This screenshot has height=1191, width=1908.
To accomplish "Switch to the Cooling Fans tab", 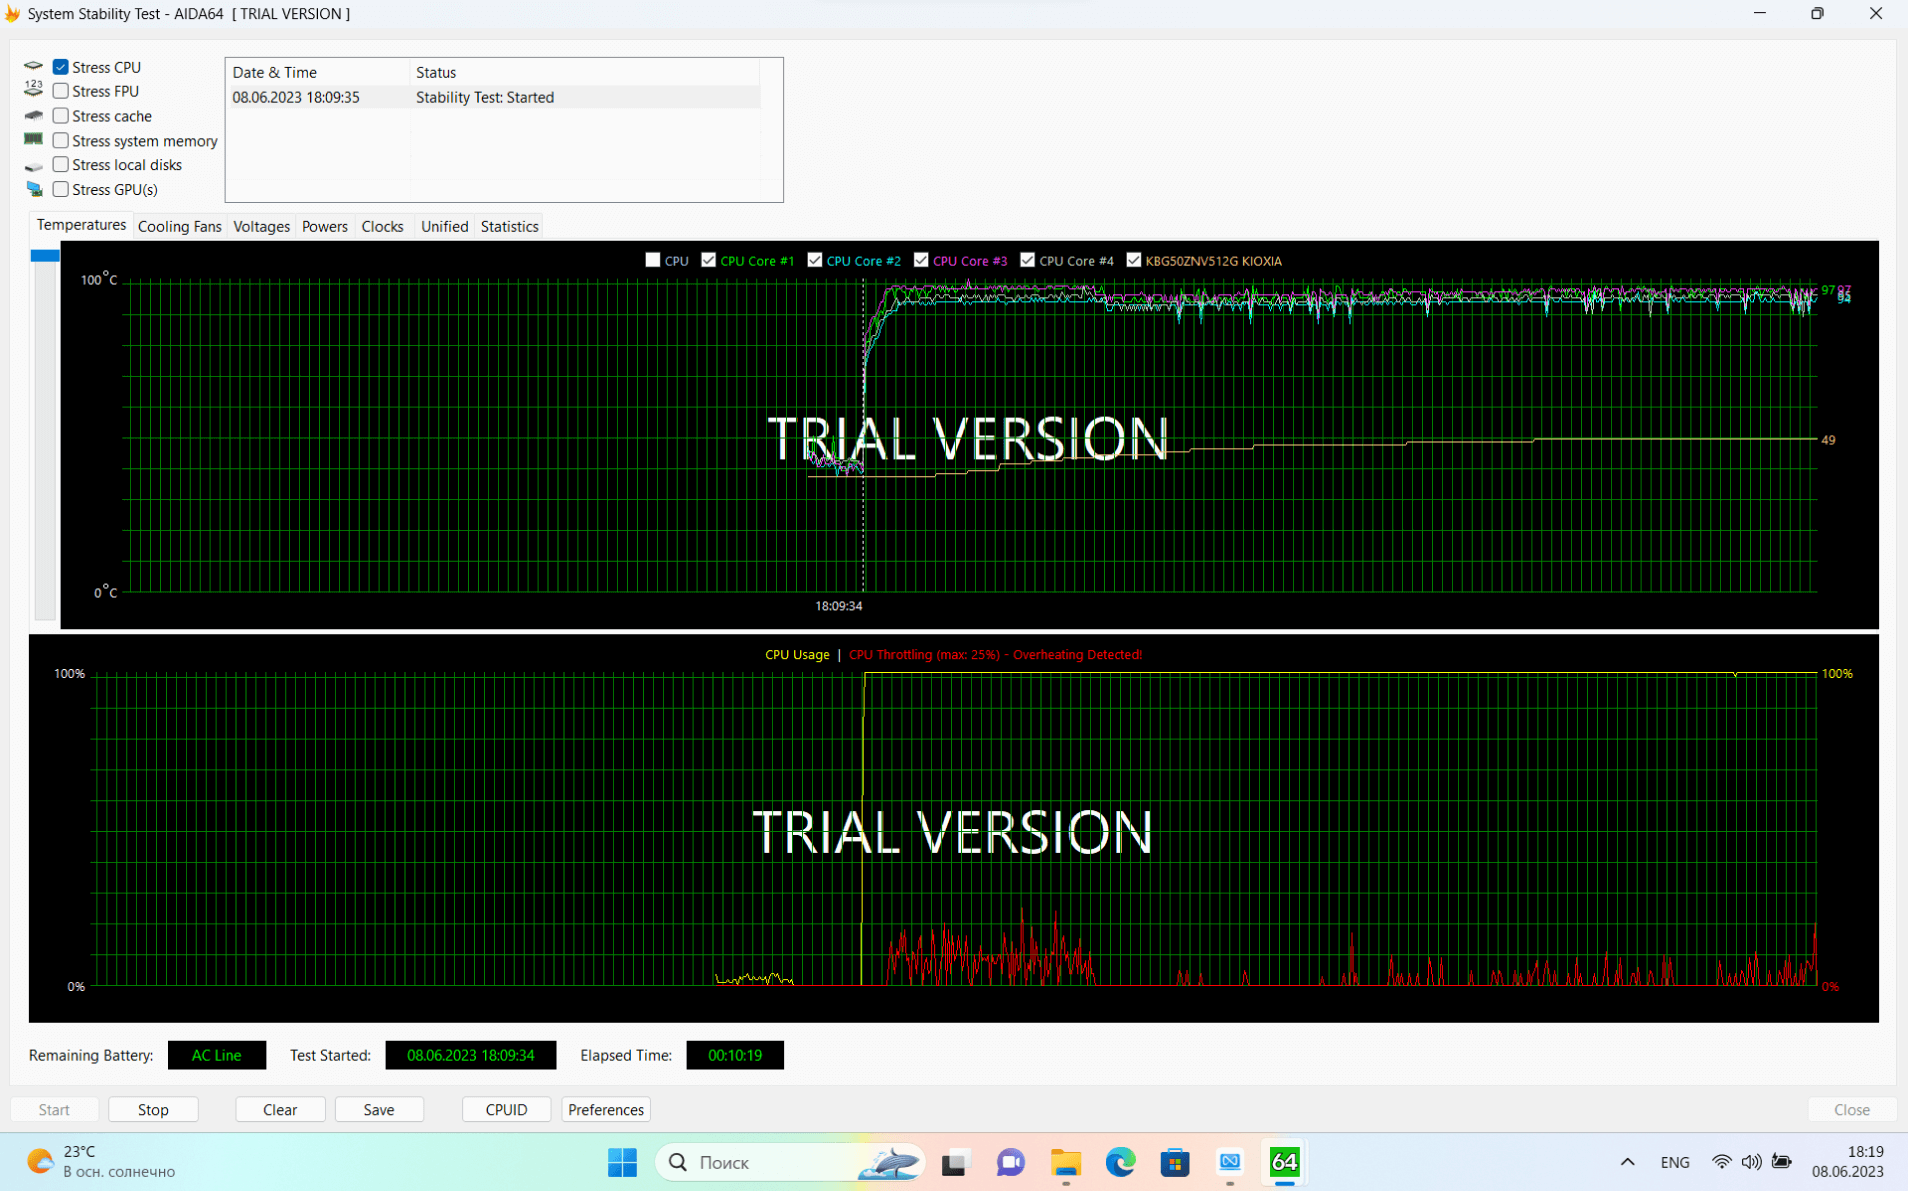I will click(x=179, y=226).
